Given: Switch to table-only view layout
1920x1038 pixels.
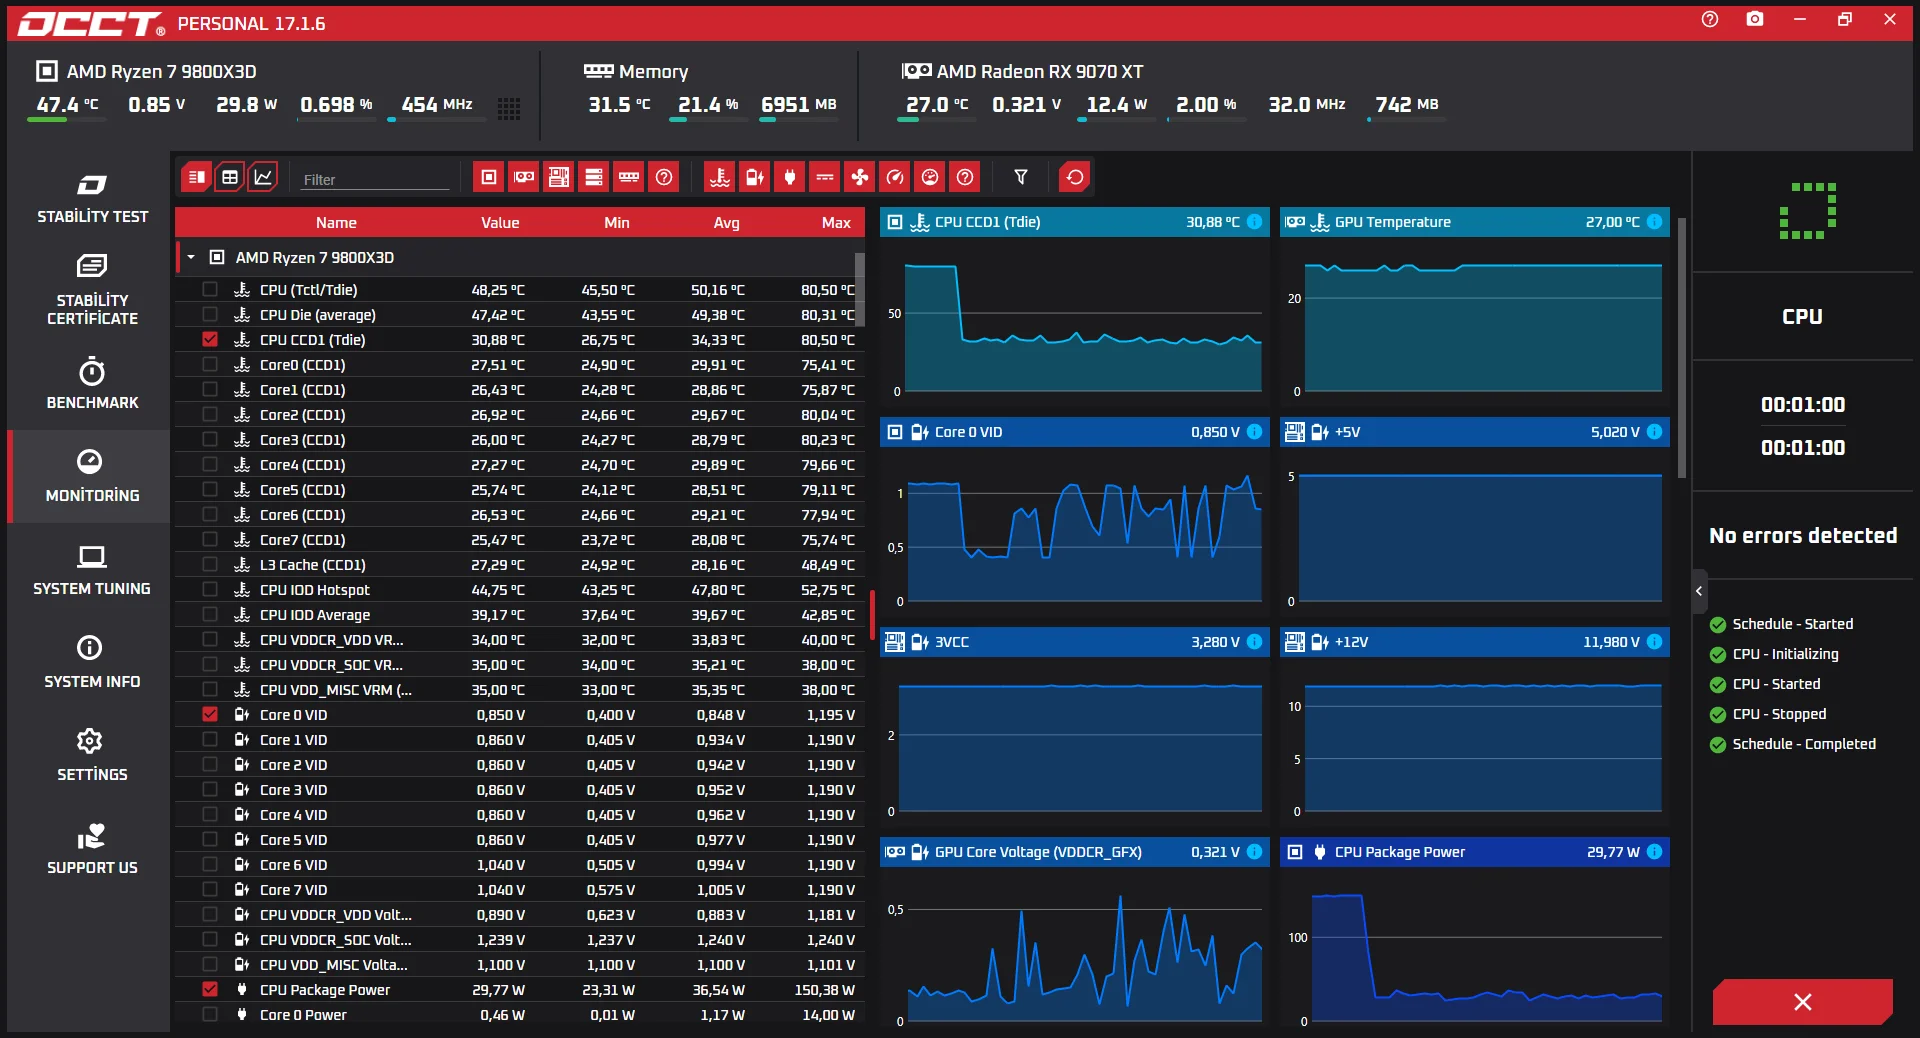Looking at the screenshot, I should point(230,177).
